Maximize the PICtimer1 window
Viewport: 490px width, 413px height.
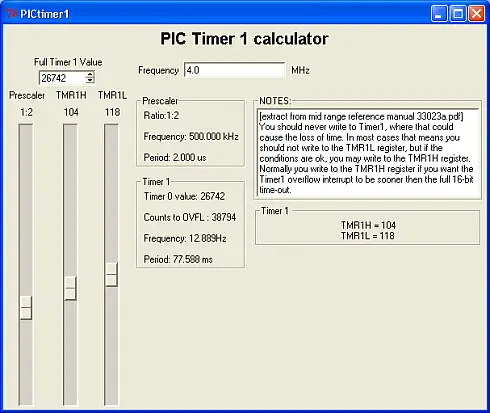coord(458,14)
